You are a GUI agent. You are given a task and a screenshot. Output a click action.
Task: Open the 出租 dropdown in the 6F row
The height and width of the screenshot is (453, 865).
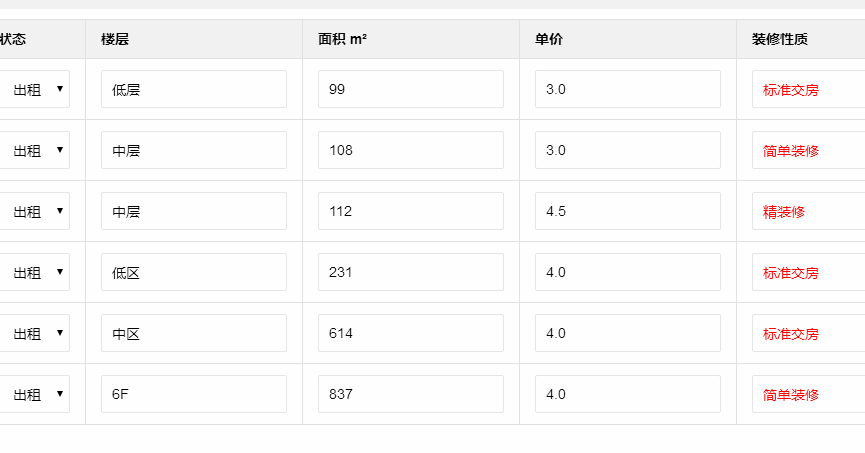pos(35,394)
